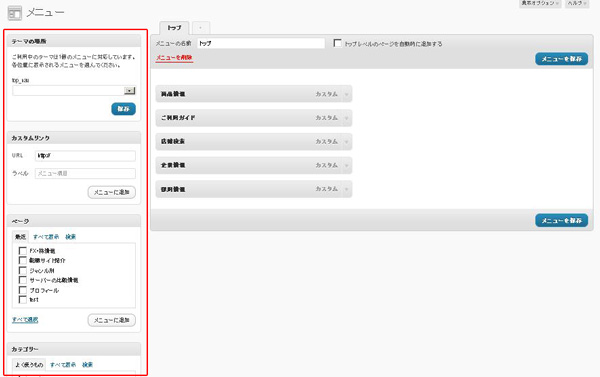Click メニューを保存 button in menu header
The height and width of the screenshot is (377, 600).
pos(561,59)
